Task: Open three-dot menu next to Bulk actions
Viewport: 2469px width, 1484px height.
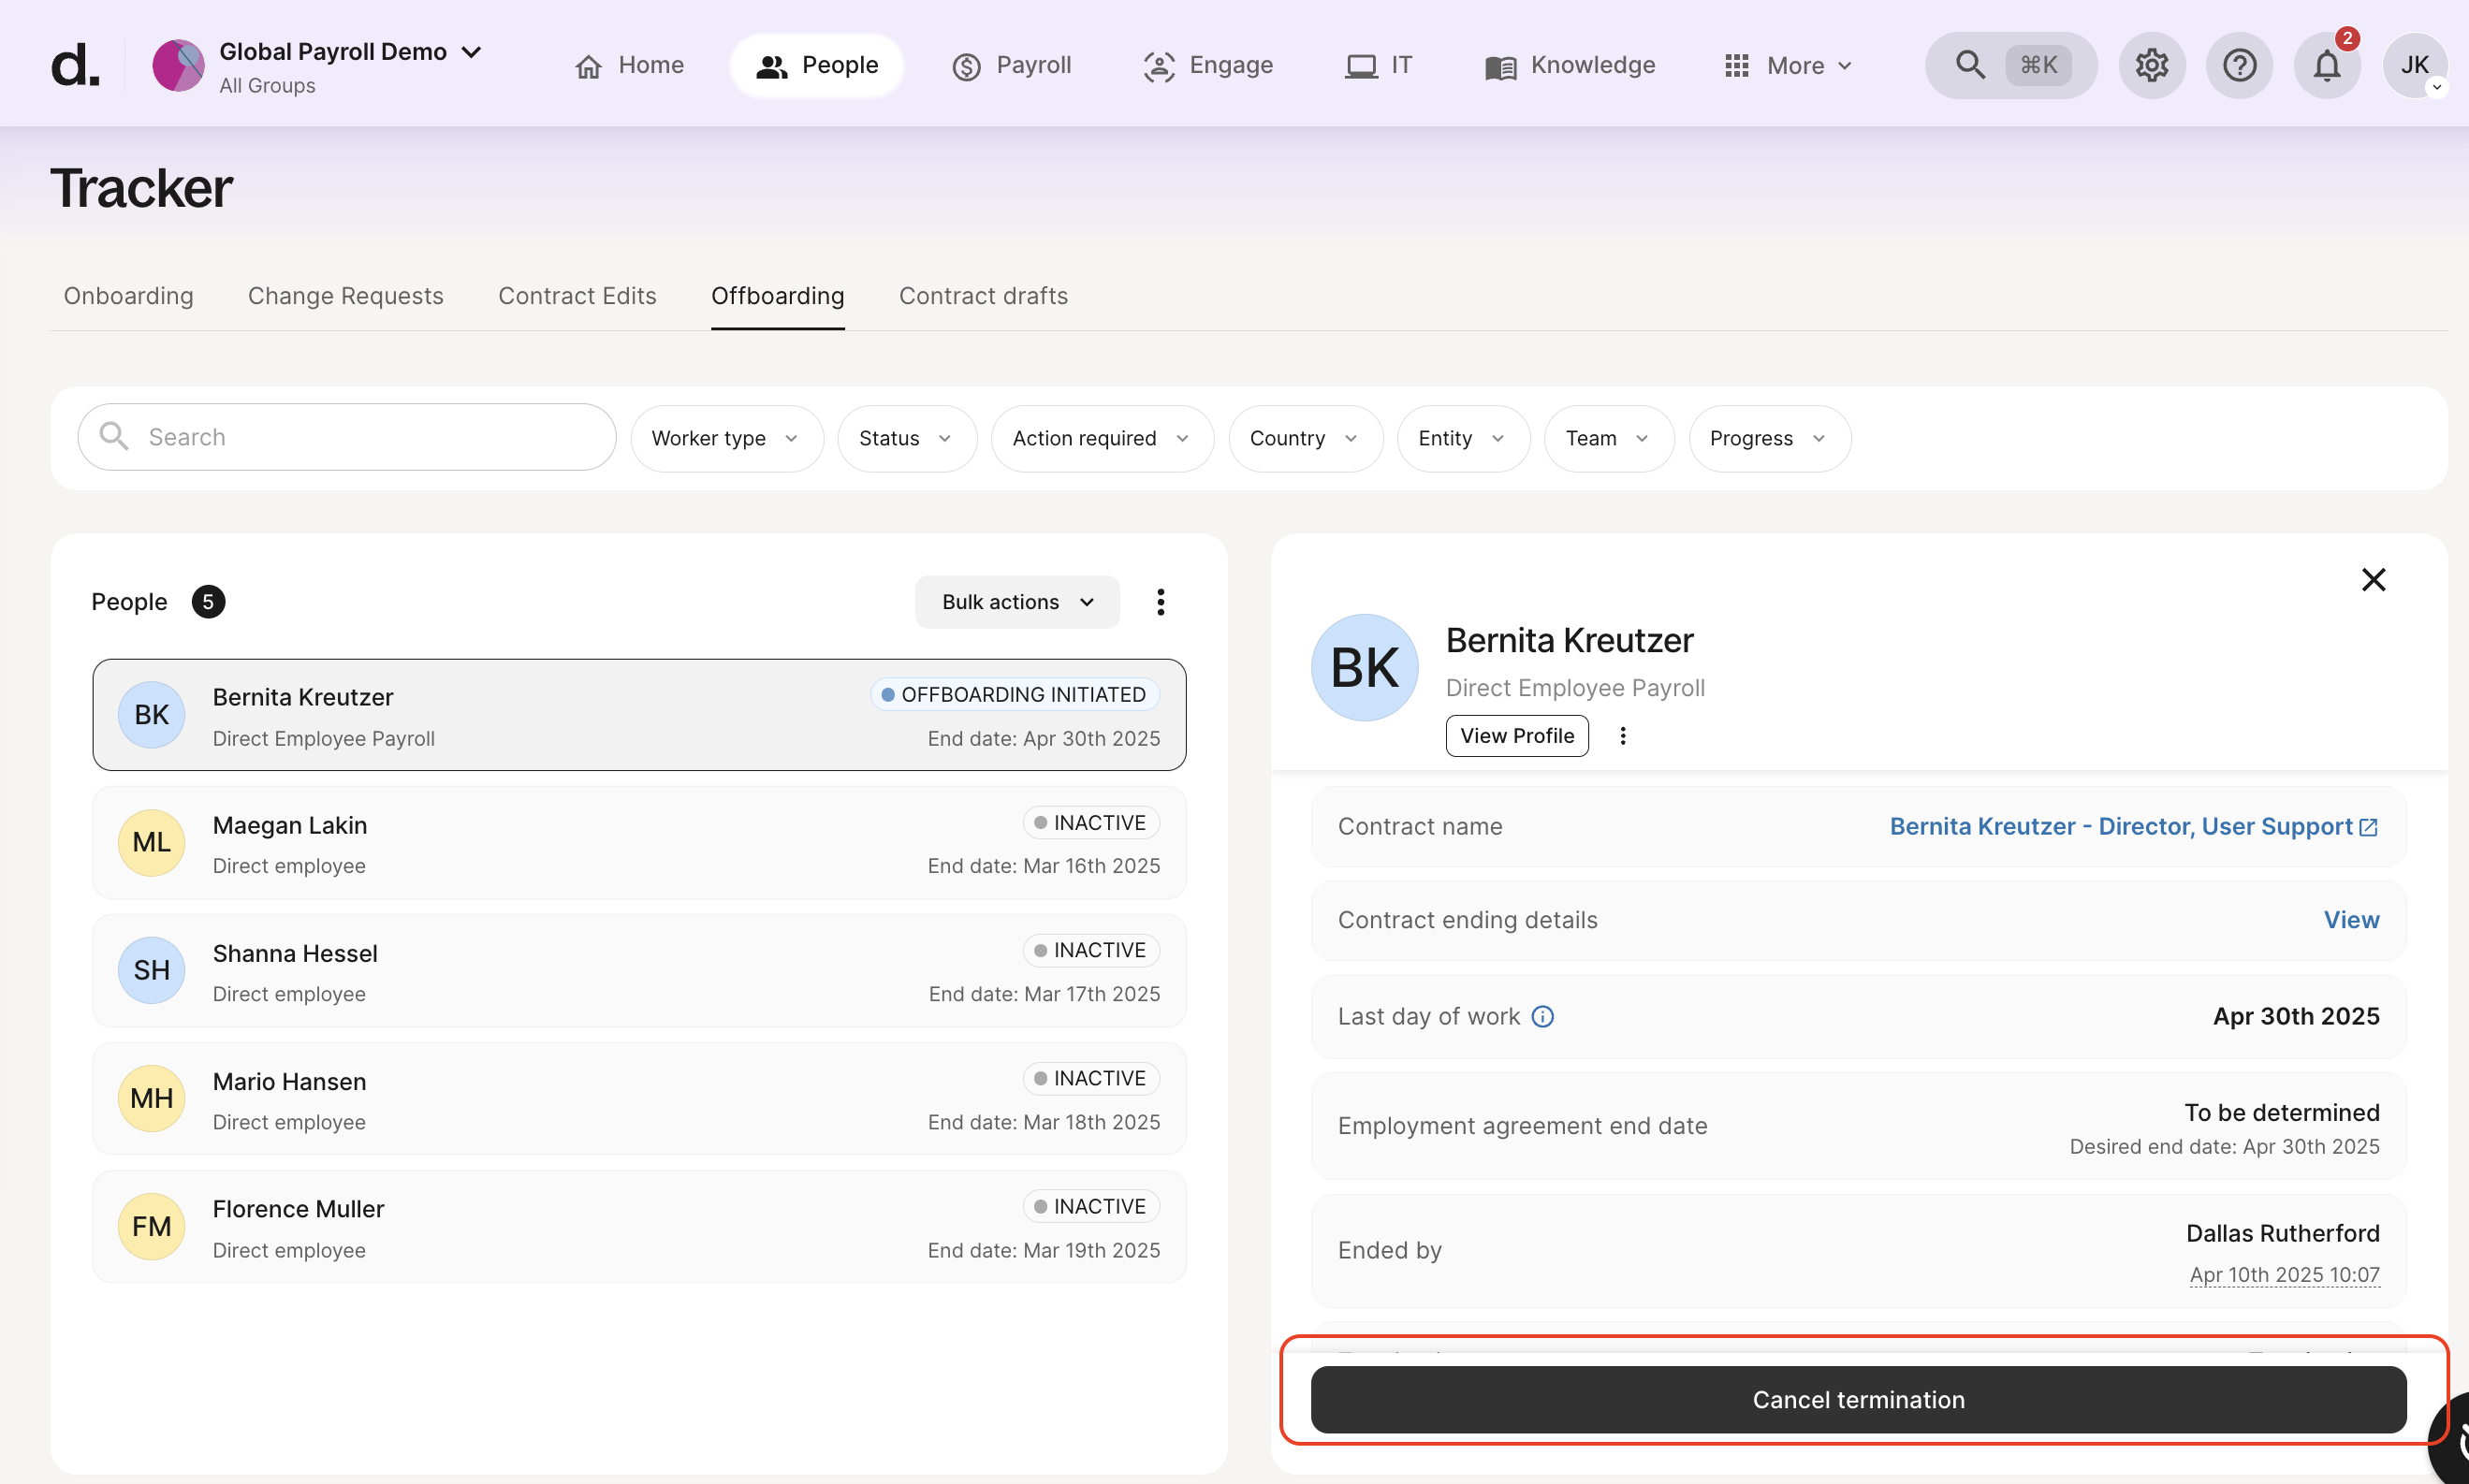Action: (1160, 602)
